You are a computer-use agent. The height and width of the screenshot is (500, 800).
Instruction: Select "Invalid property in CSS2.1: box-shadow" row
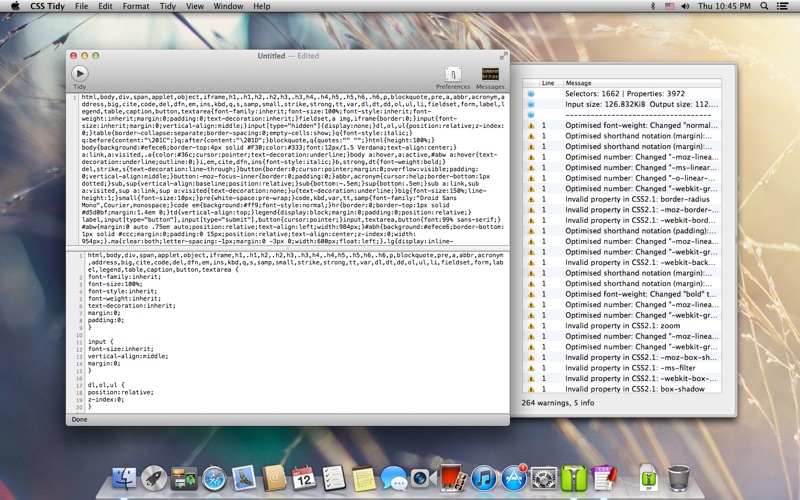tap(622, 389)
